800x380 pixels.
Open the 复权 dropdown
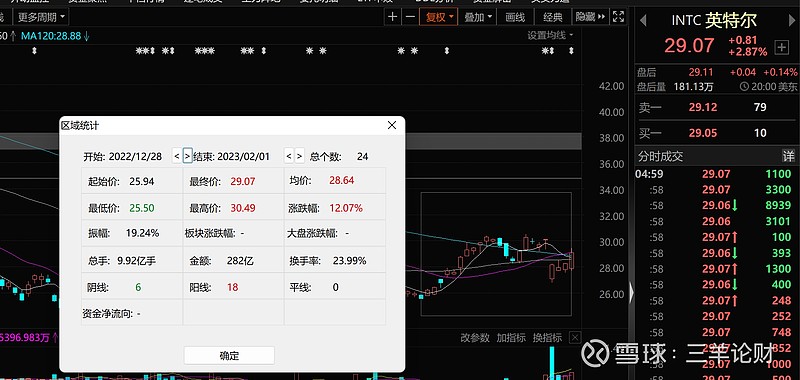439,17
